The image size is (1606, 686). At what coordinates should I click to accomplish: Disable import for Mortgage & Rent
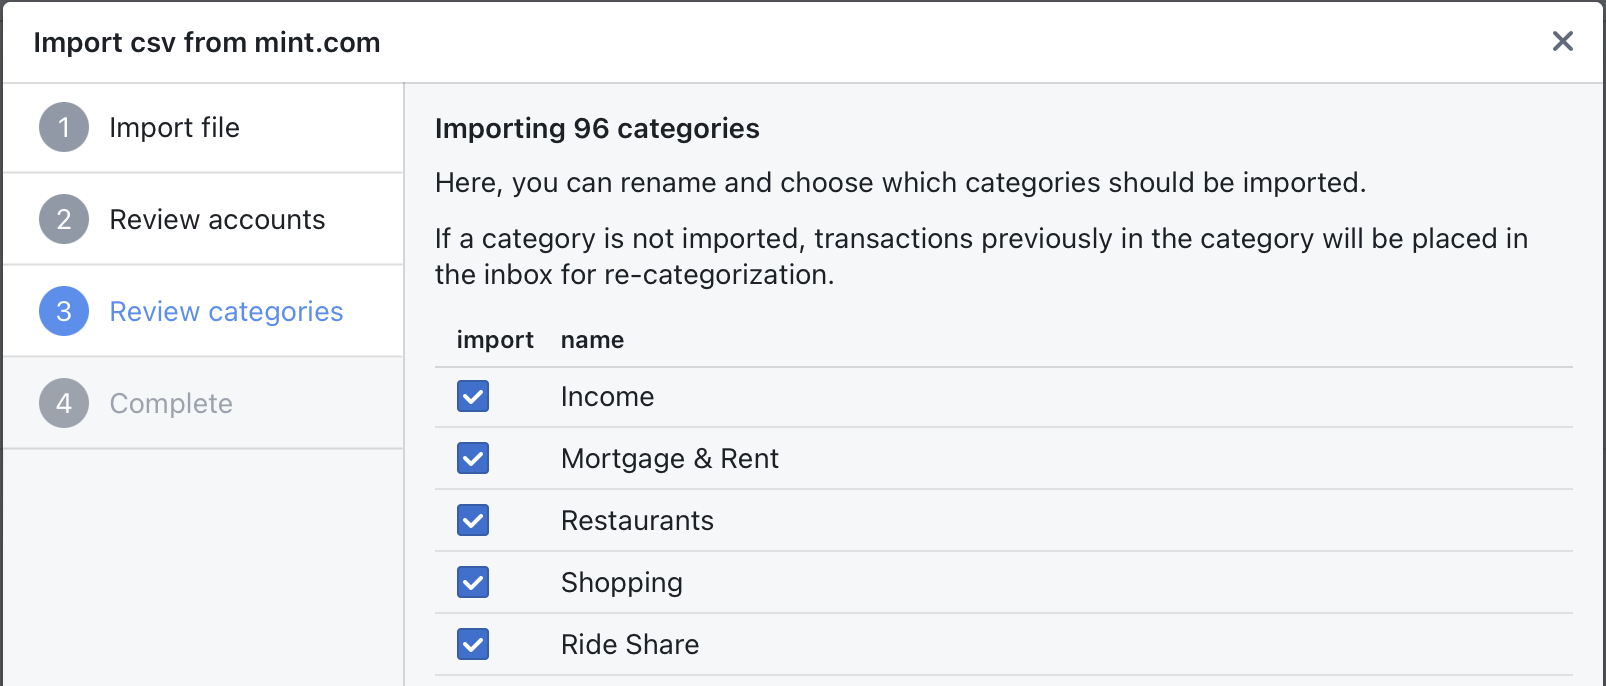pyautogui.click(x=472, y=458)
